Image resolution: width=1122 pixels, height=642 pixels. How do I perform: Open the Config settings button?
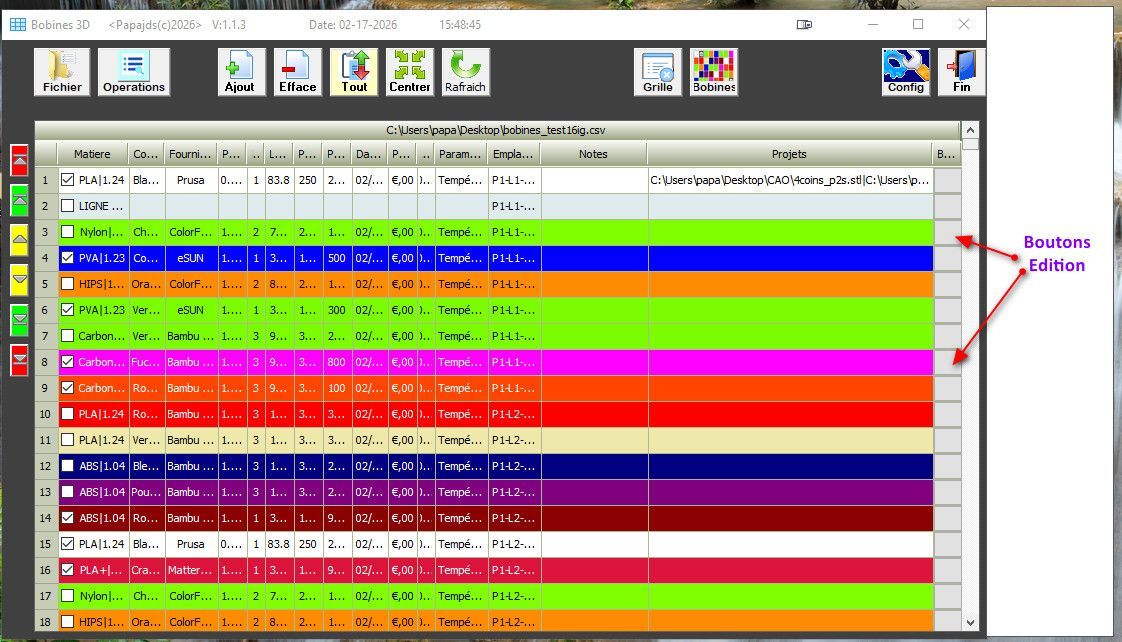point(906,72)
